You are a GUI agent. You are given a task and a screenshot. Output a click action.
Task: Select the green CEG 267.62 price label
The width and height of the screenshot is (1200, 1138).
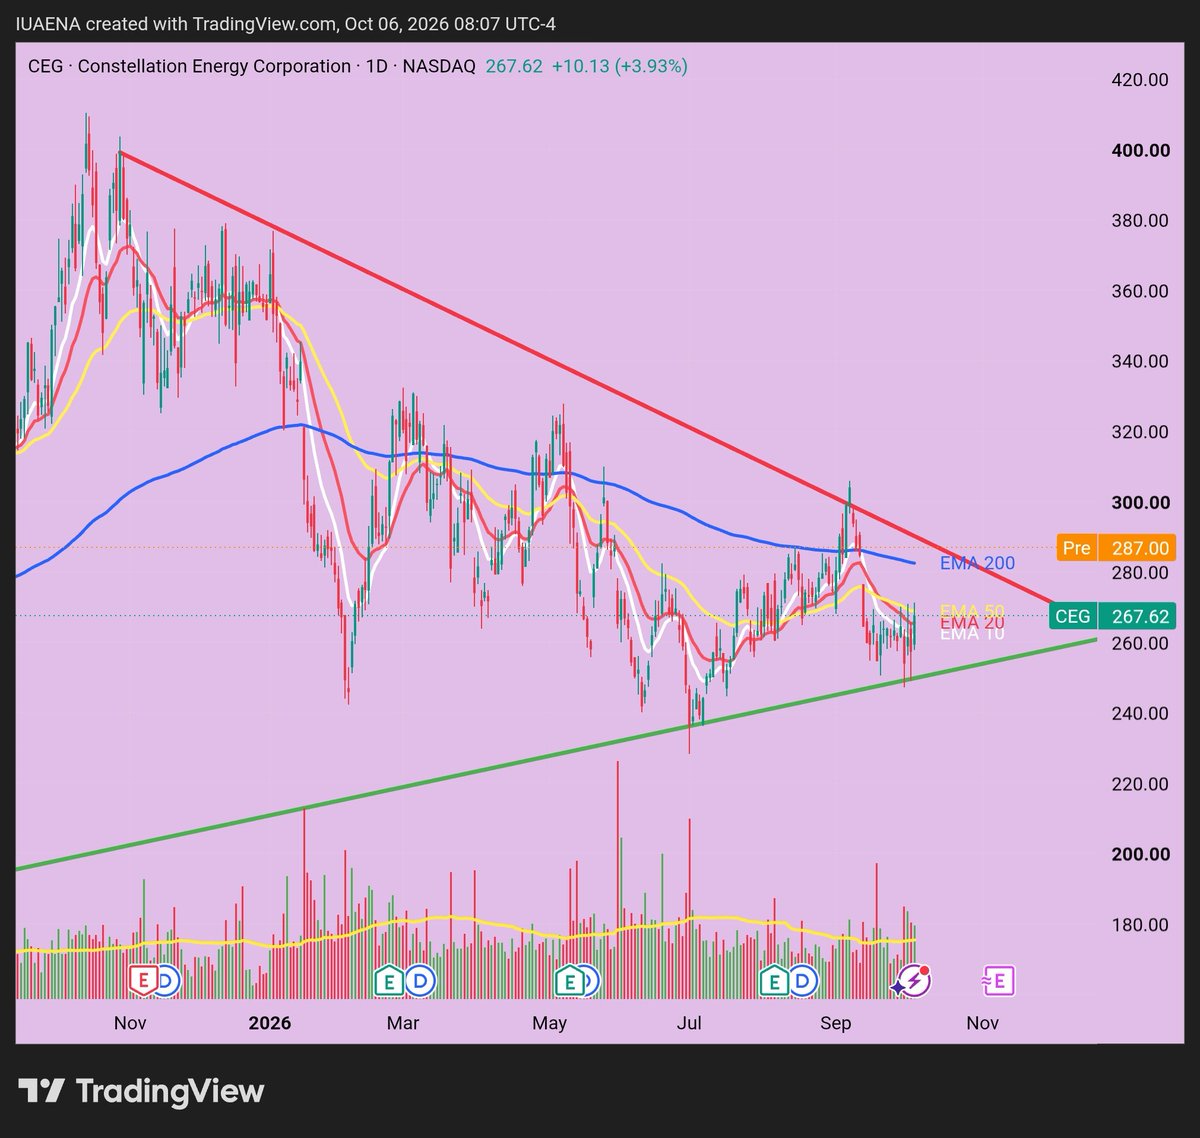(x=1110, y=617)
